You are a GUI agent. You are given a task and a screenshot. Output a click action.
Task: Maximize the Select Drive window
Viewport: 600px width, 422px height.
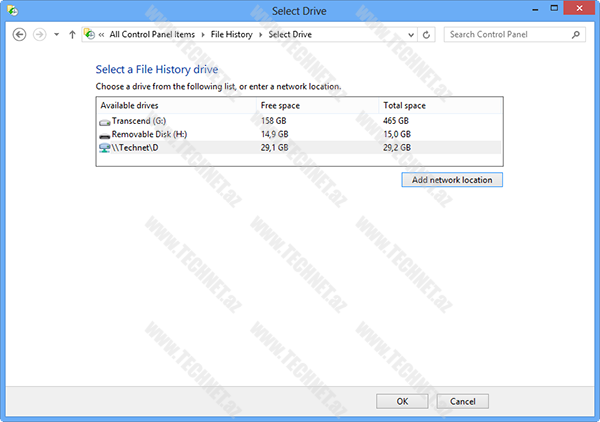554,8
